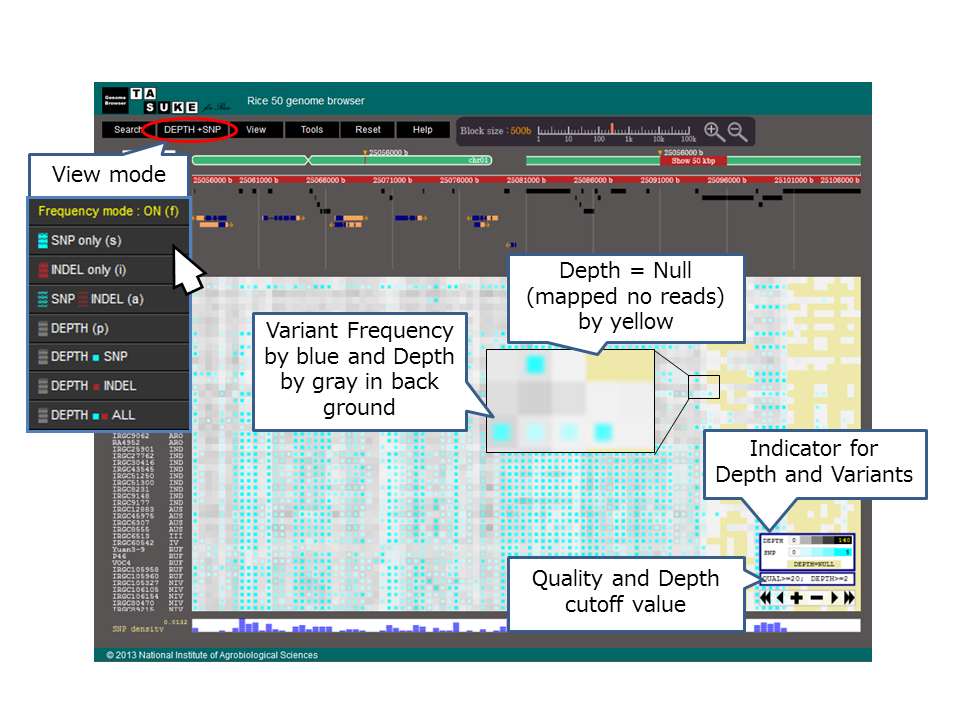960x720 pixels.
Task: Click the zoom out magnifier icon
Action: coord(737,131)
